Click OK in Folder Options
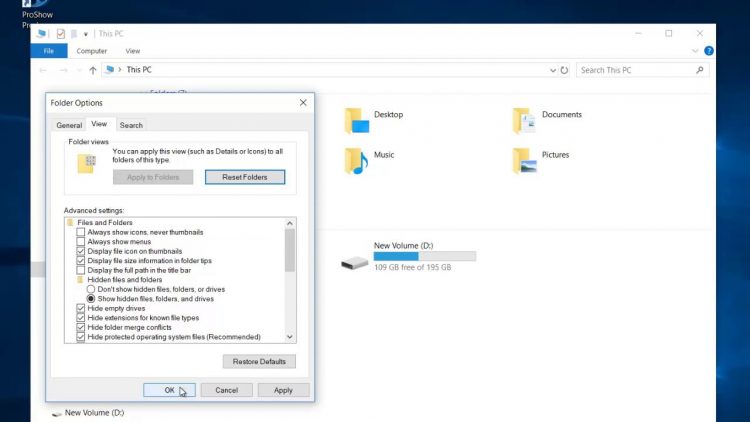750x422 pixels. (x=169, y=390)
